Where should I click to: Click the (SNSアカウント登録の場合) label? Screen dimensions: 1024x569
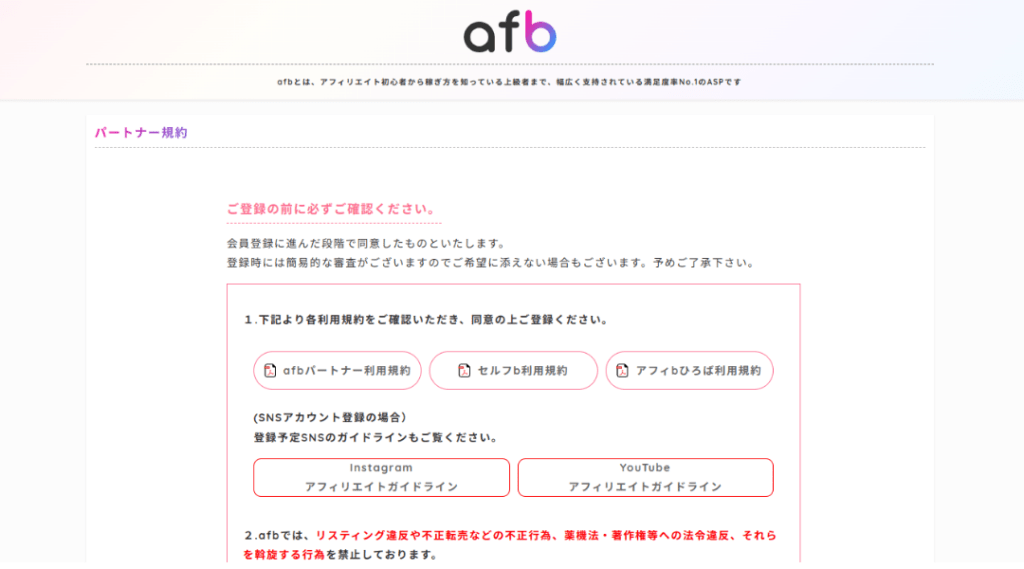(330, 417)
